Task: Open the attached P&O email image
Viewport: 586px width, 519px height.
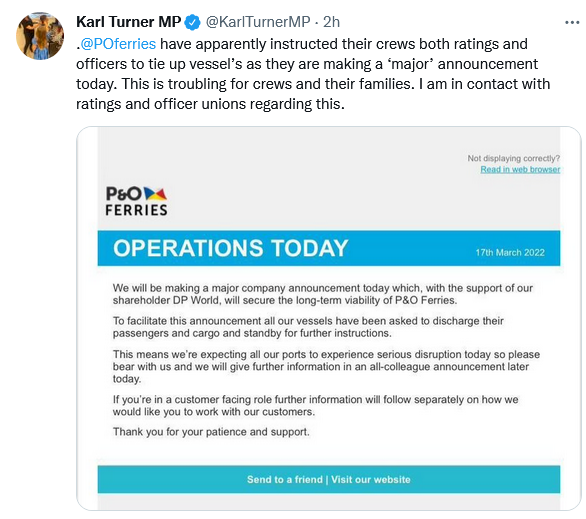Action: point(329,318)
